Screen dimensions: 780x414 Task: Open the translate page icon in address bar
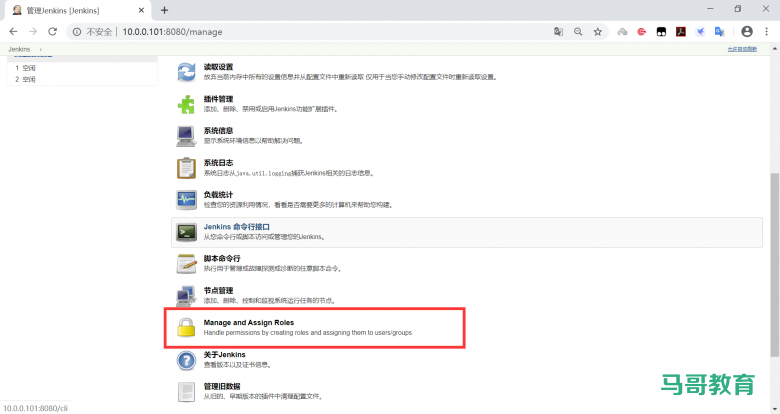pos(558,32)
